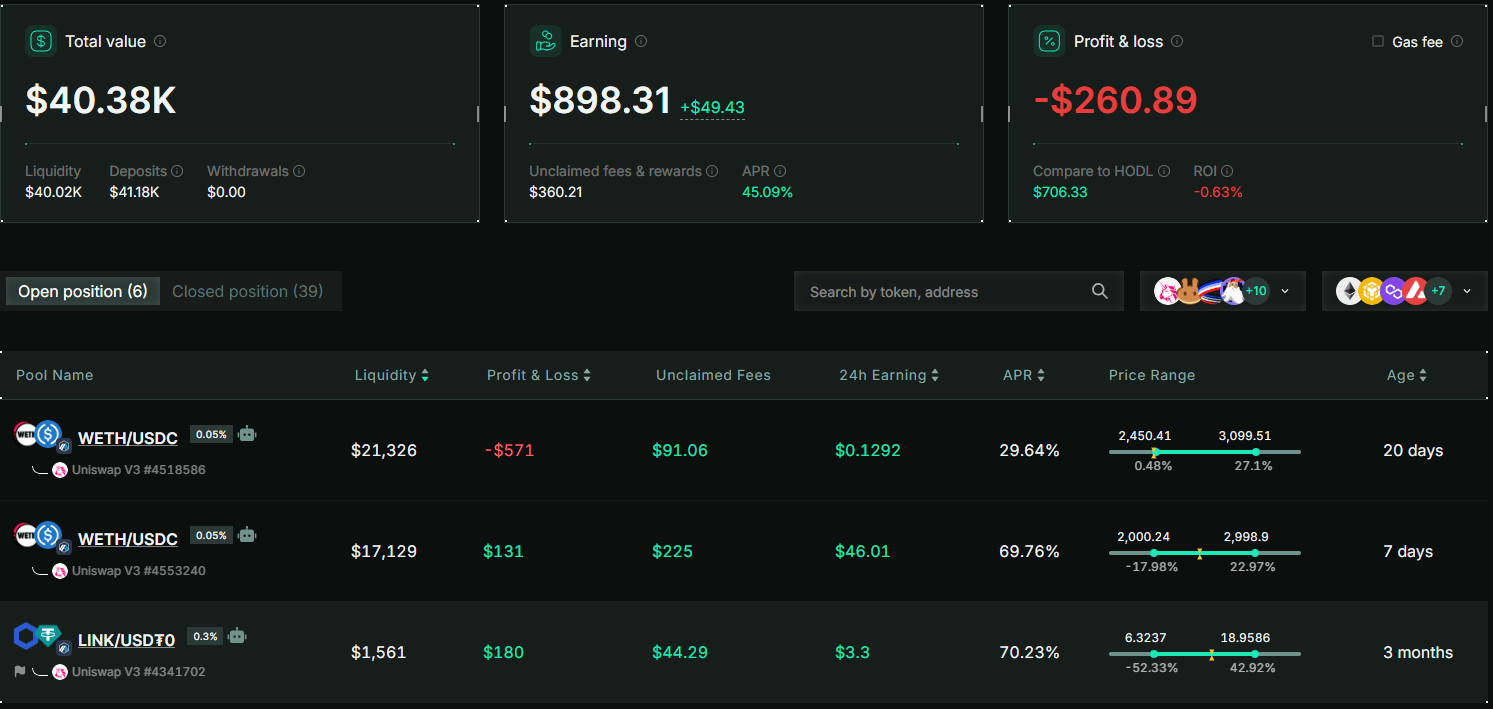The width and height of the screenshot is (1493, 709).
Task: Select the Open position (6) tab
Action: (83, 291)
